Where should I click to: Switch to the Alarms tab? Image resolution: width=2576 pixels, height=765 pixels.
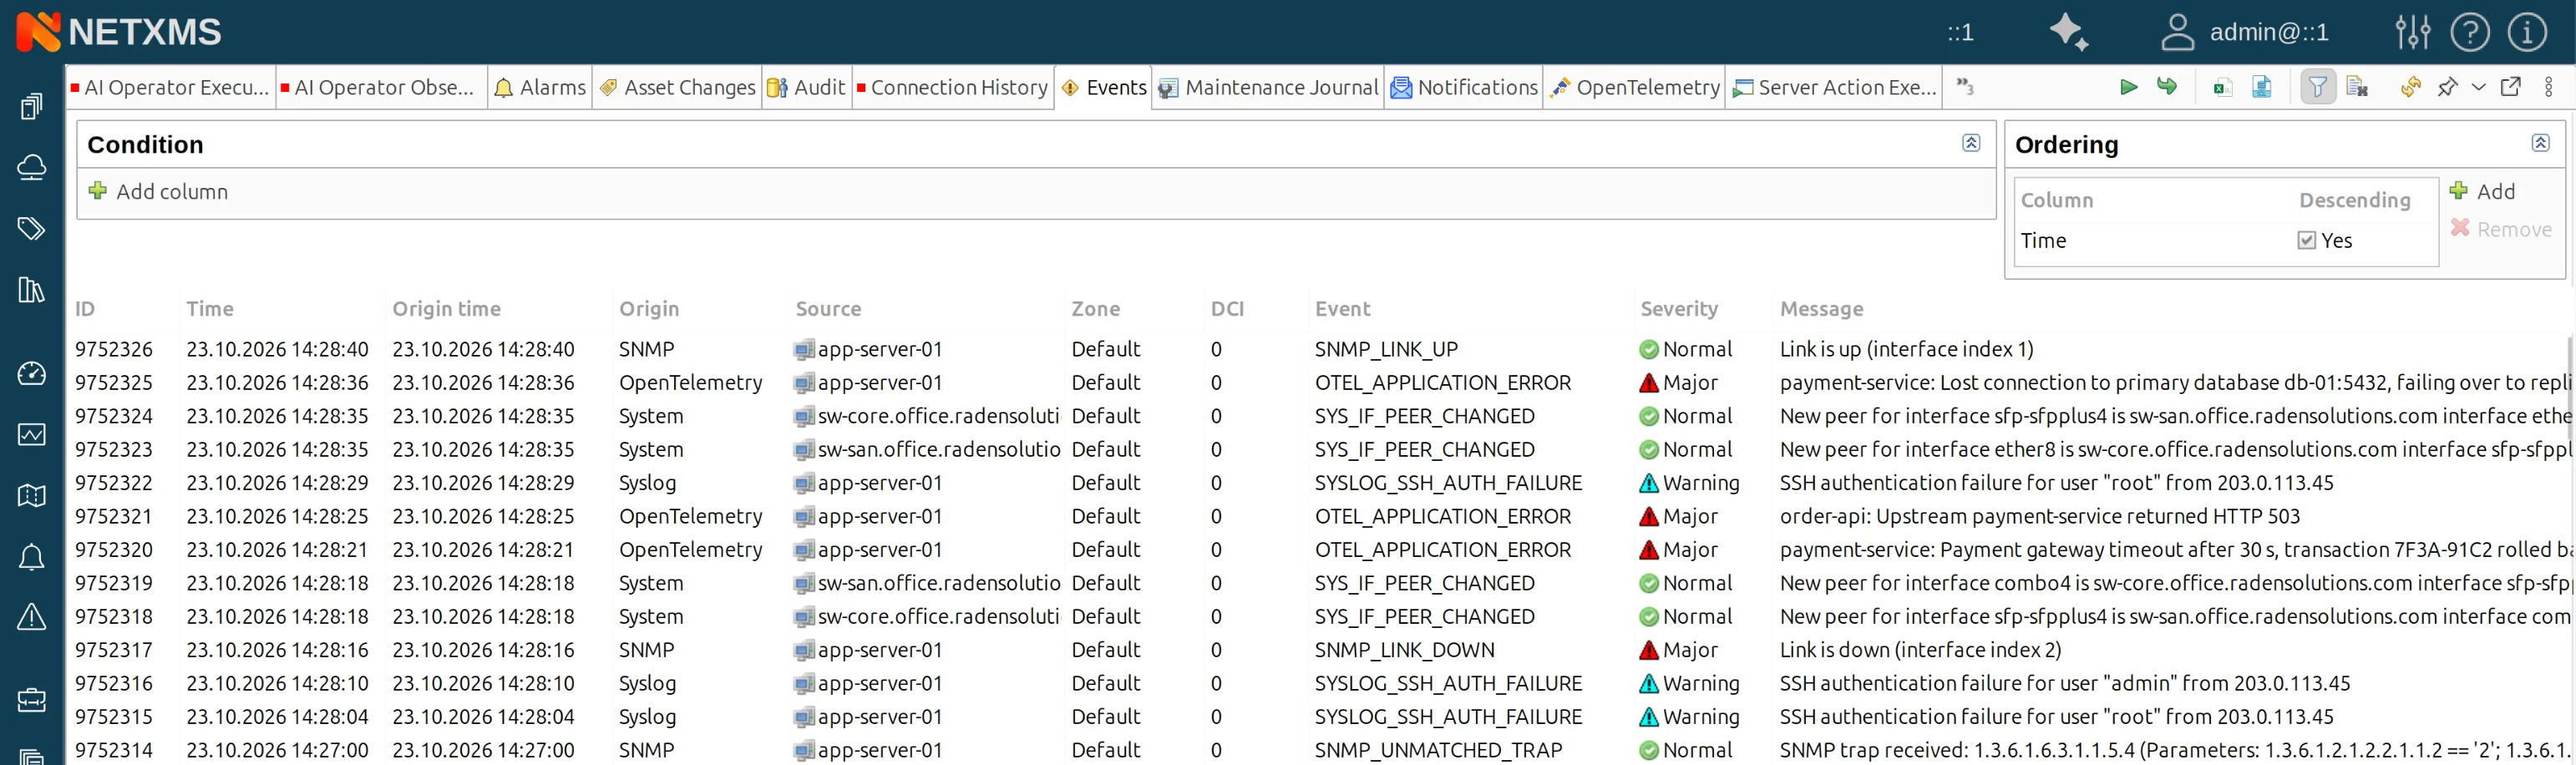point(540,87)
